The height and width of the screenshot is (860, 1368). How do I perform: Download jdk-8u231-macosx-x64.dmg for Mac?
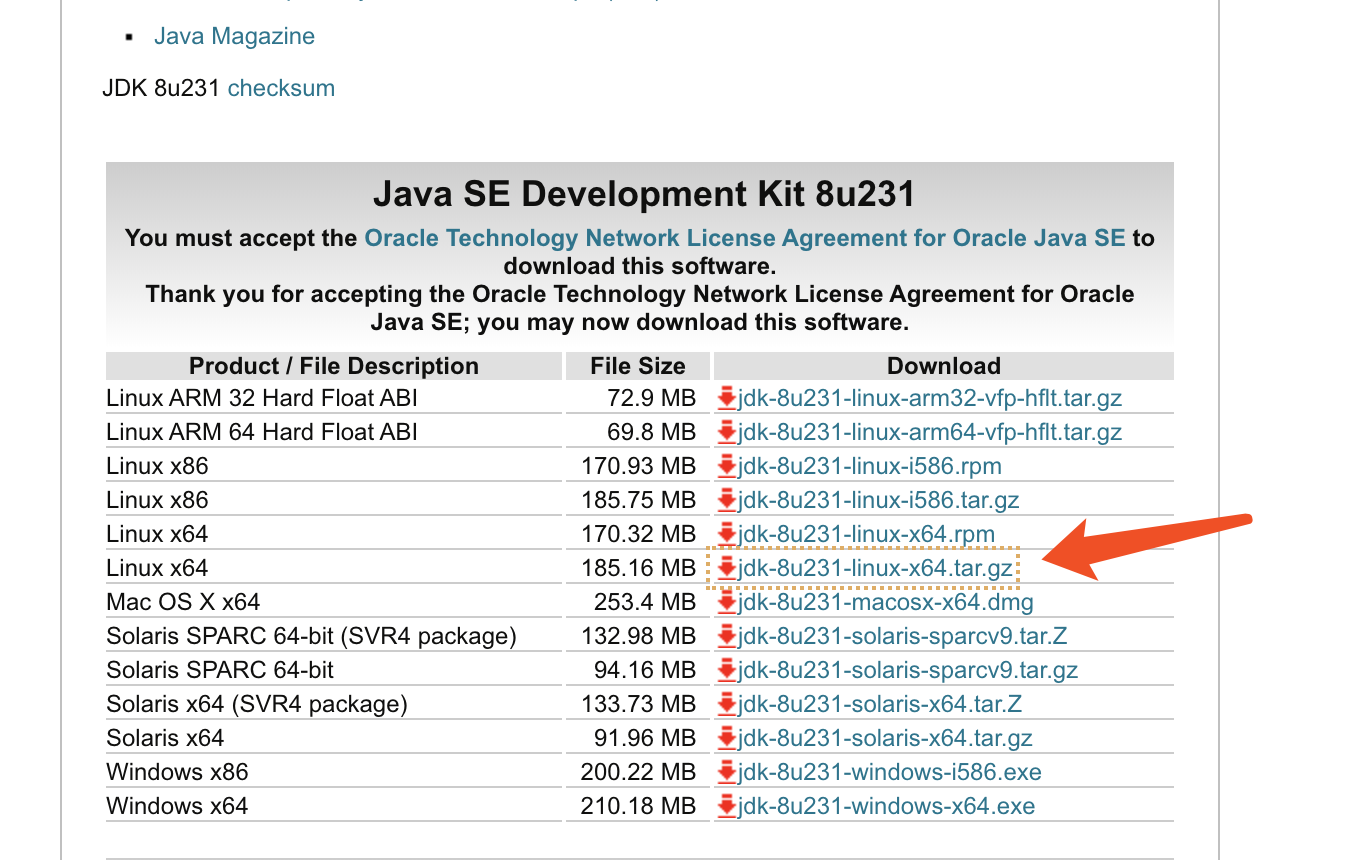click(885, 602)
